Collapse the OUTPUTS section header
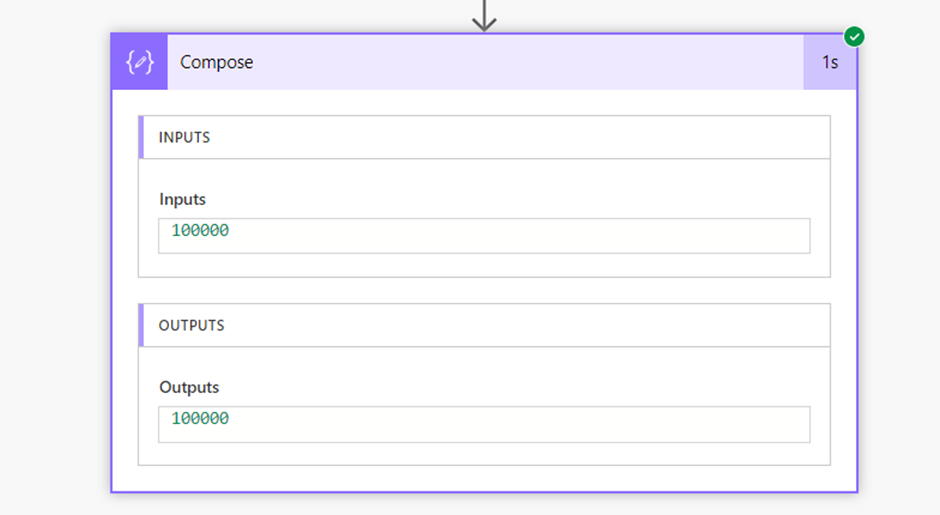Image resolution: width=940 pixels, height=515 pixels. [191, 325]
